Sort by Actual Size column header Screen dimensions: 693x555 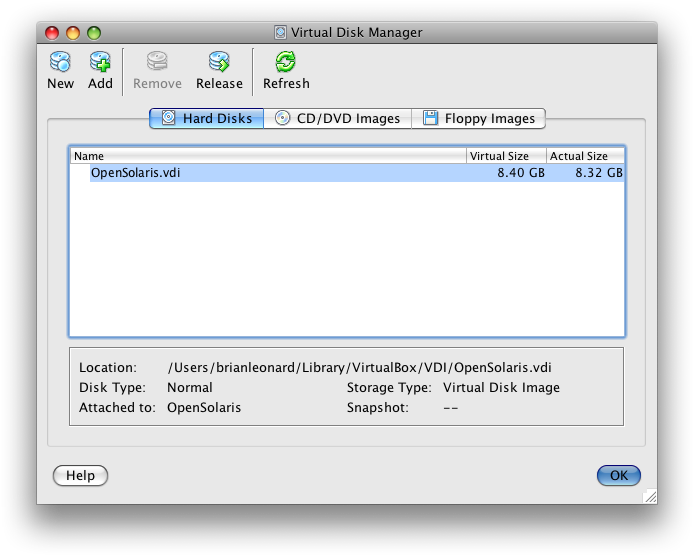point(585,156)
